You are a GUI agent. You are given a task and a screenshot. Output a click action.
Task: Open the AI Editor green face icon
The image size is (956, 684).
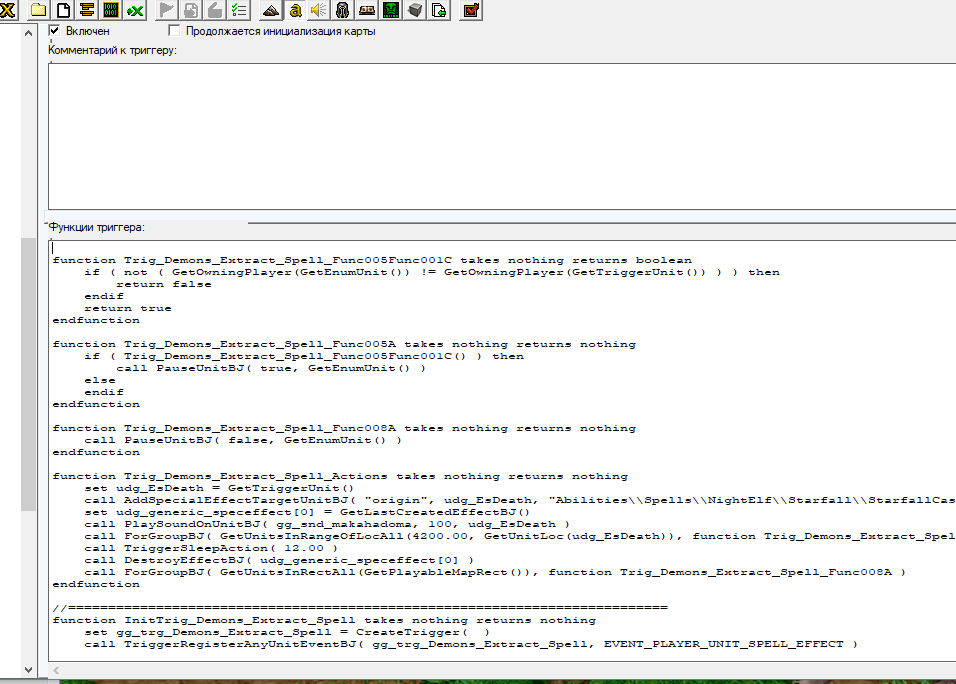[x=391, y=10]
